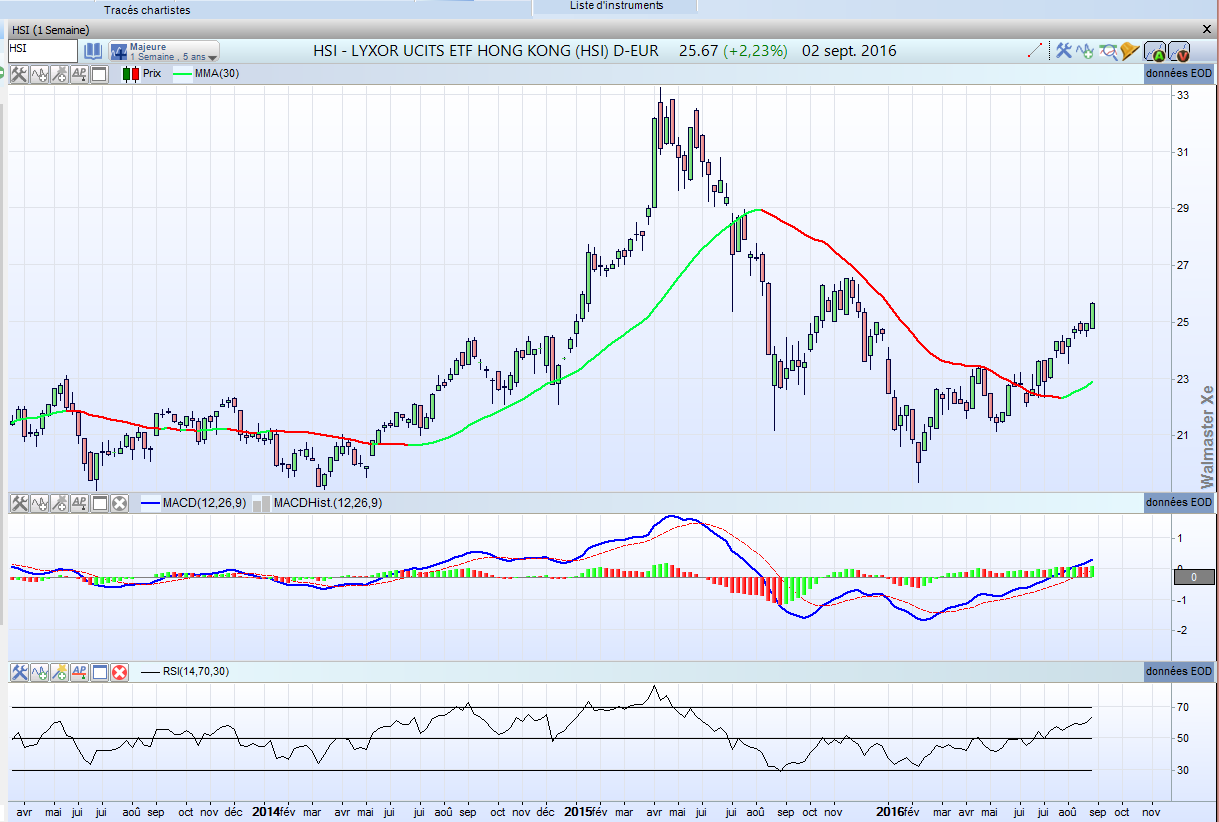Screen dimensions: 1219x822
Task: Click the MACD(12,26,9) legend label
Action: [x=204, y=503]
